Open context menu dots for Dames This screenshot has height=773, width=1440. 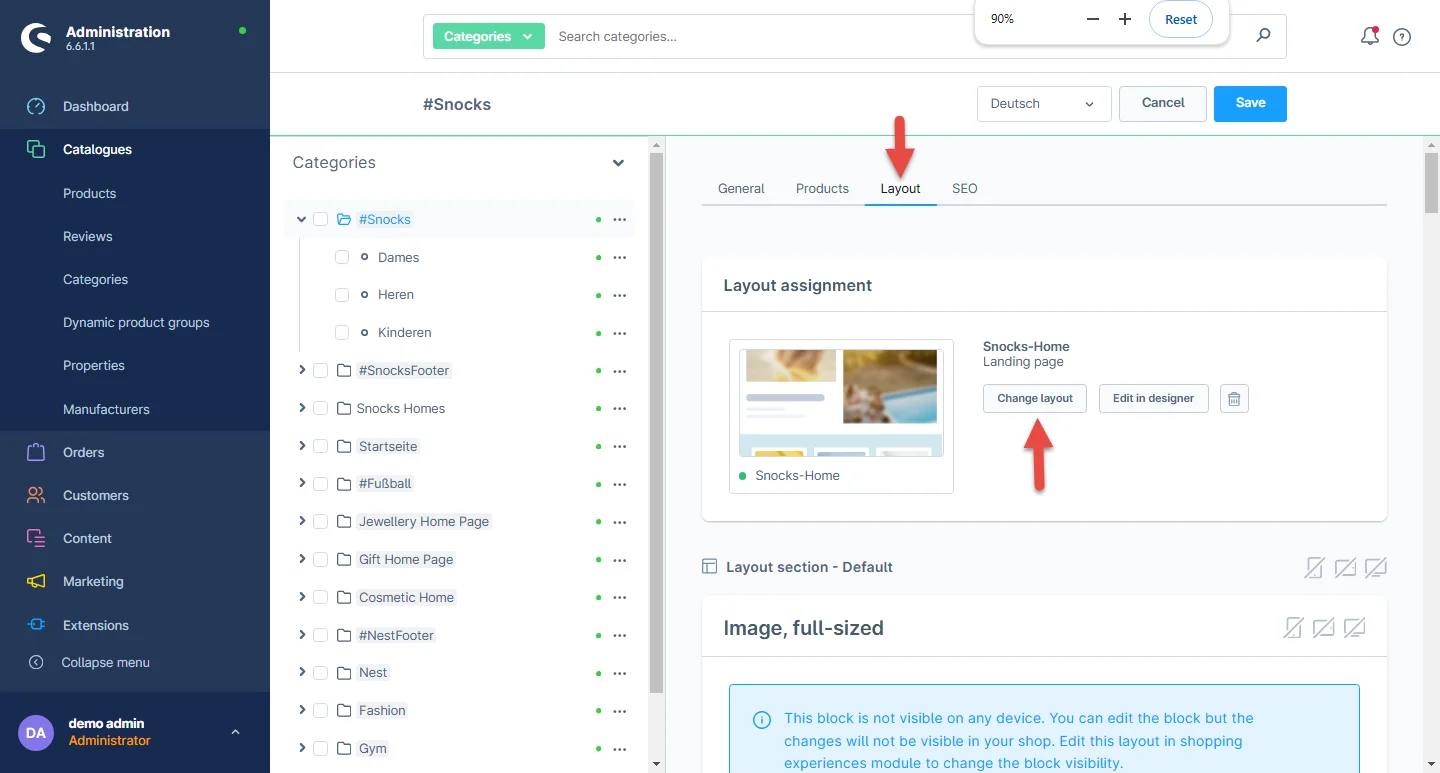point(619,257)
